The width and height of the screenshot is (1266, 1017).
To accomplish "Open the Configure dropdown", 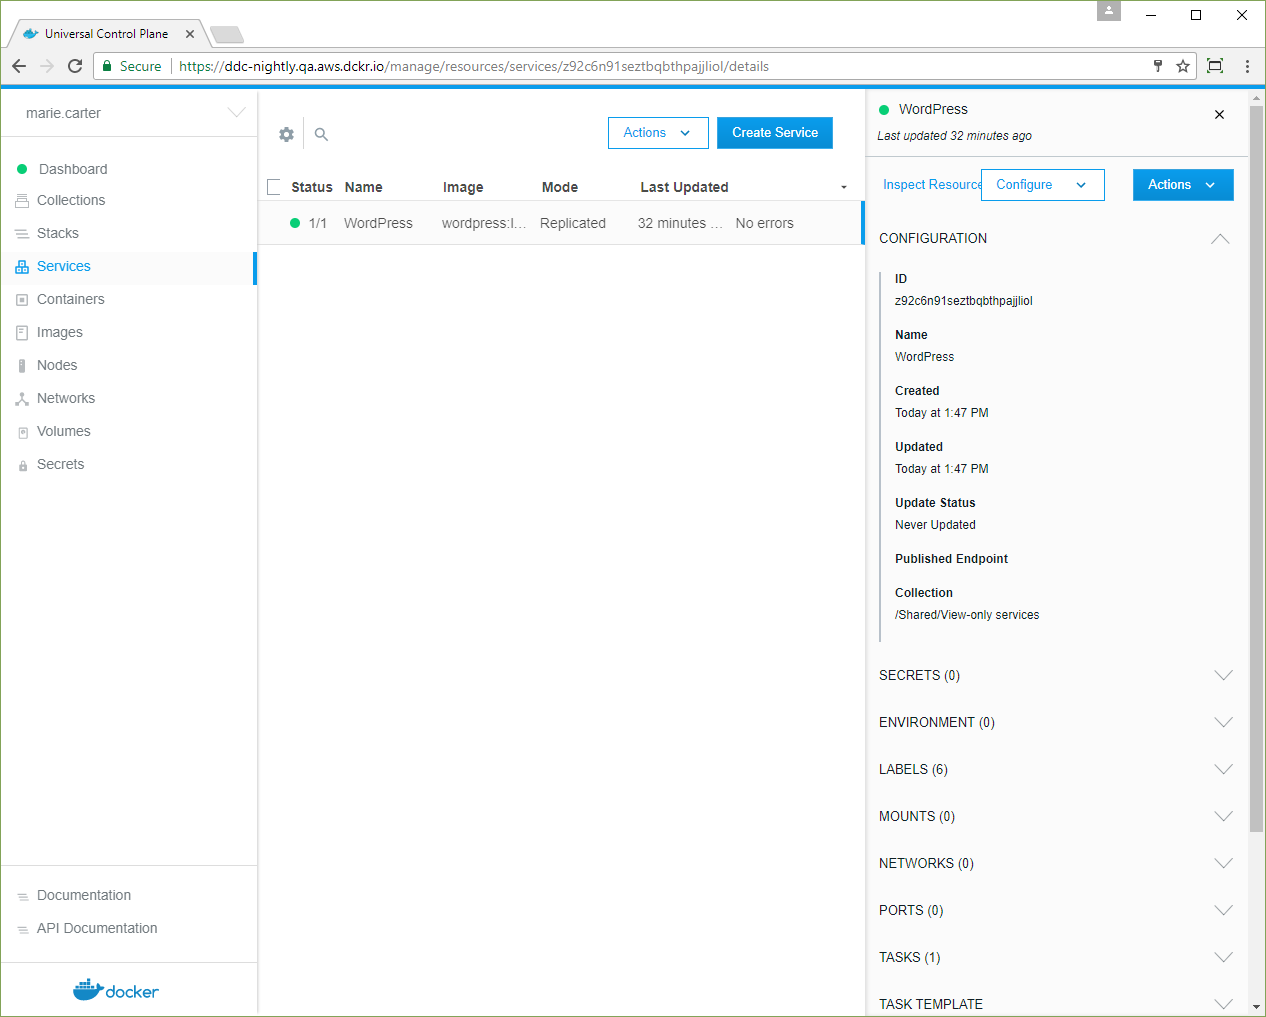I will [x=1042, y=185].
